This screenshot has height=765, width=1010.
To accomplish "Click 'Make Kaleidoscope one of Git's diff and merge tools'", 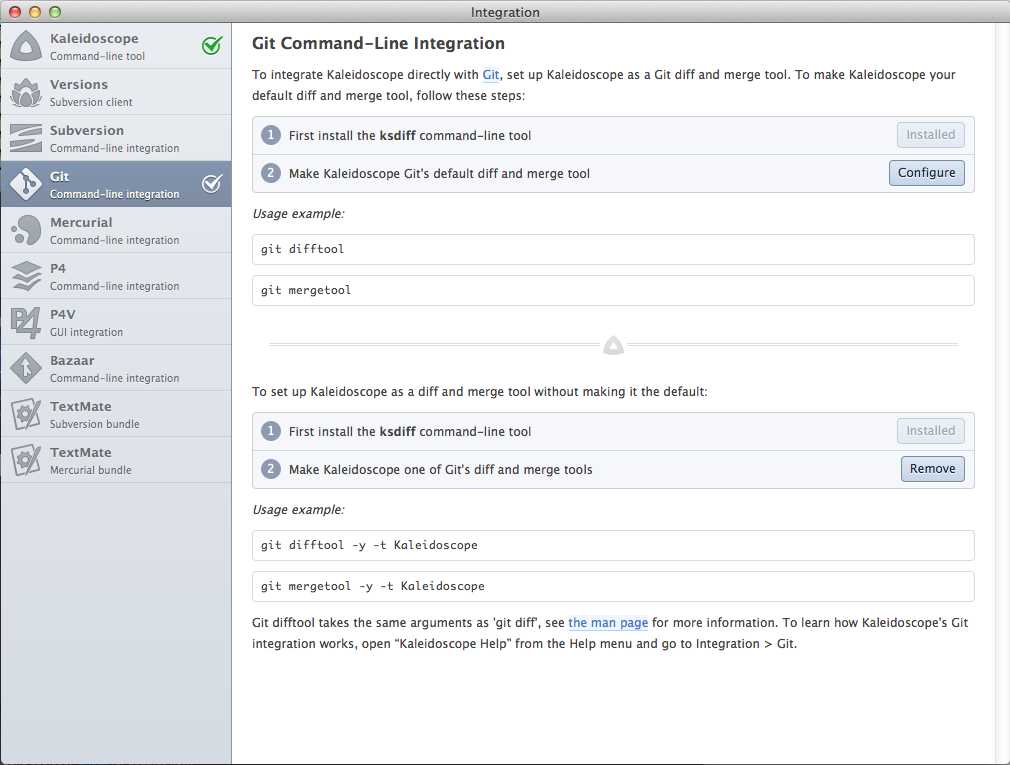I will pyautogui.click(x=441, y=470).
